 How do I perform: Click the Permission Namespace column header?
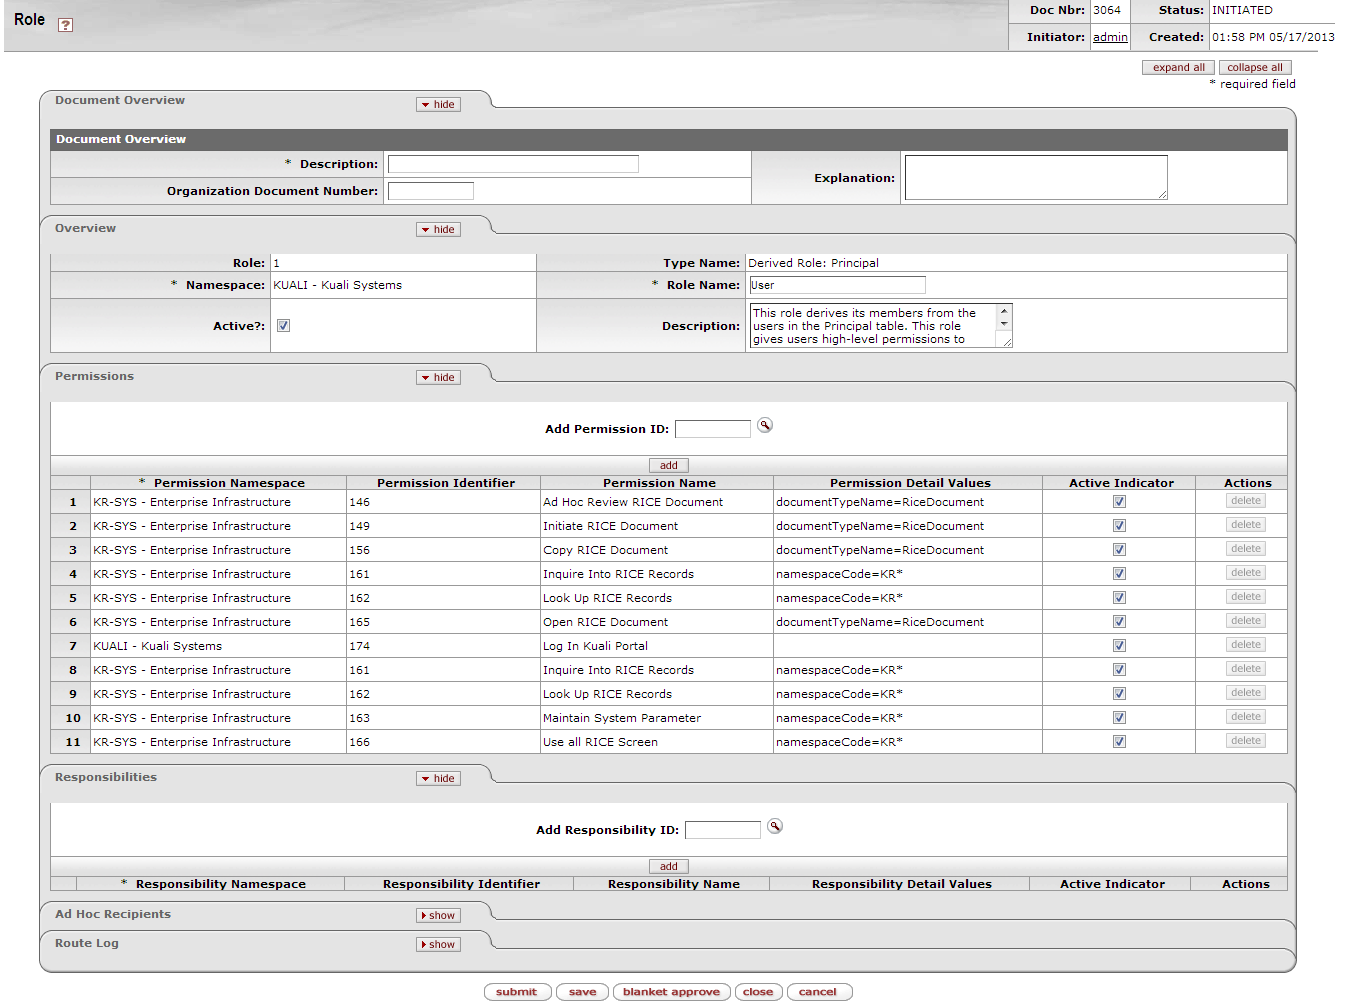pyautogui.click(x=229, y=483)
